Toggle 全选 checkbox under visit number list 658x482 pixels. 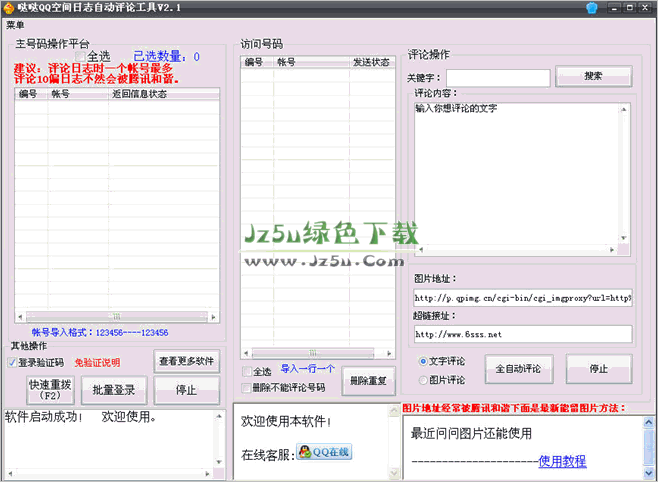[x=247, y=372]
